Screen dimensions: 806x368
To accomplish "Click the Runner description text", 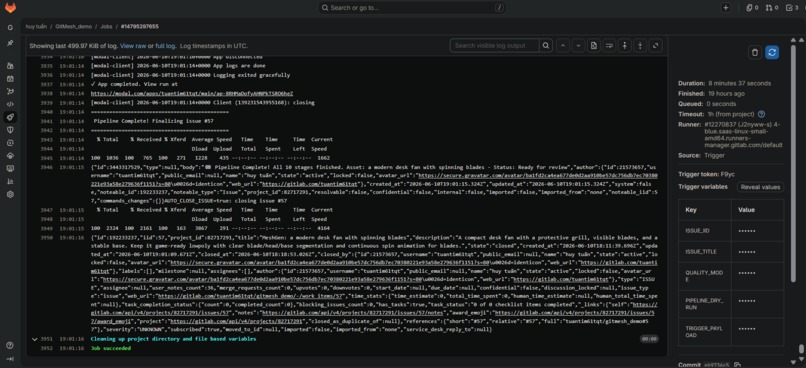I will click(743, 135).
